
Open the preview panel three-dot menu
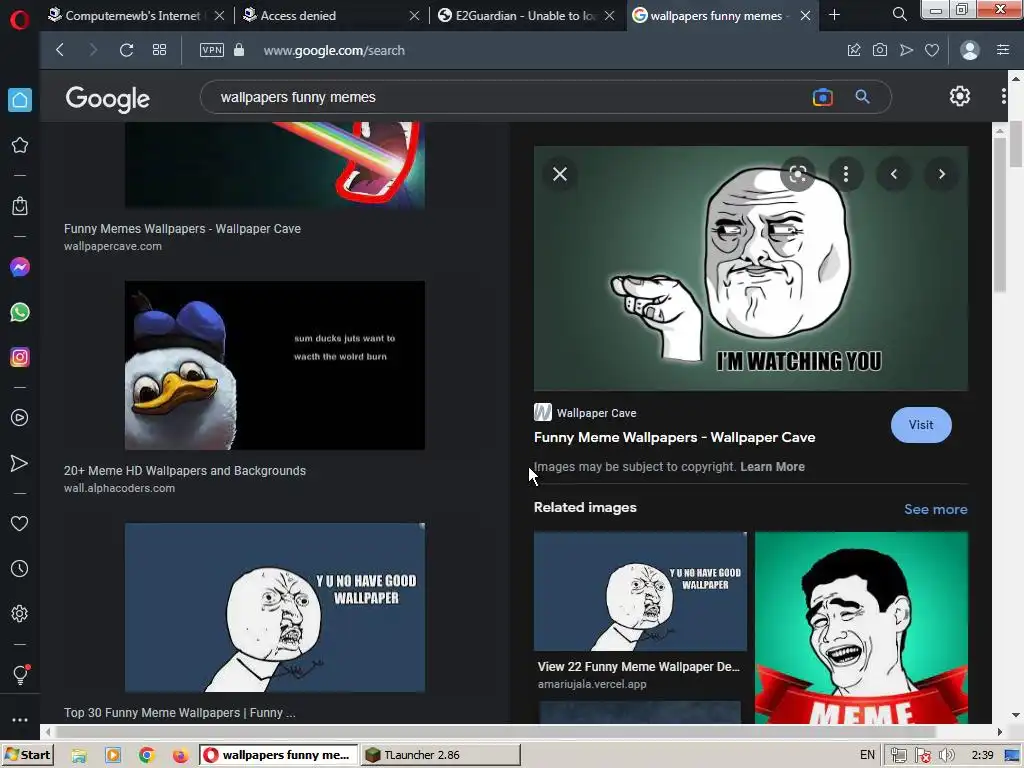tap(846, 174)
